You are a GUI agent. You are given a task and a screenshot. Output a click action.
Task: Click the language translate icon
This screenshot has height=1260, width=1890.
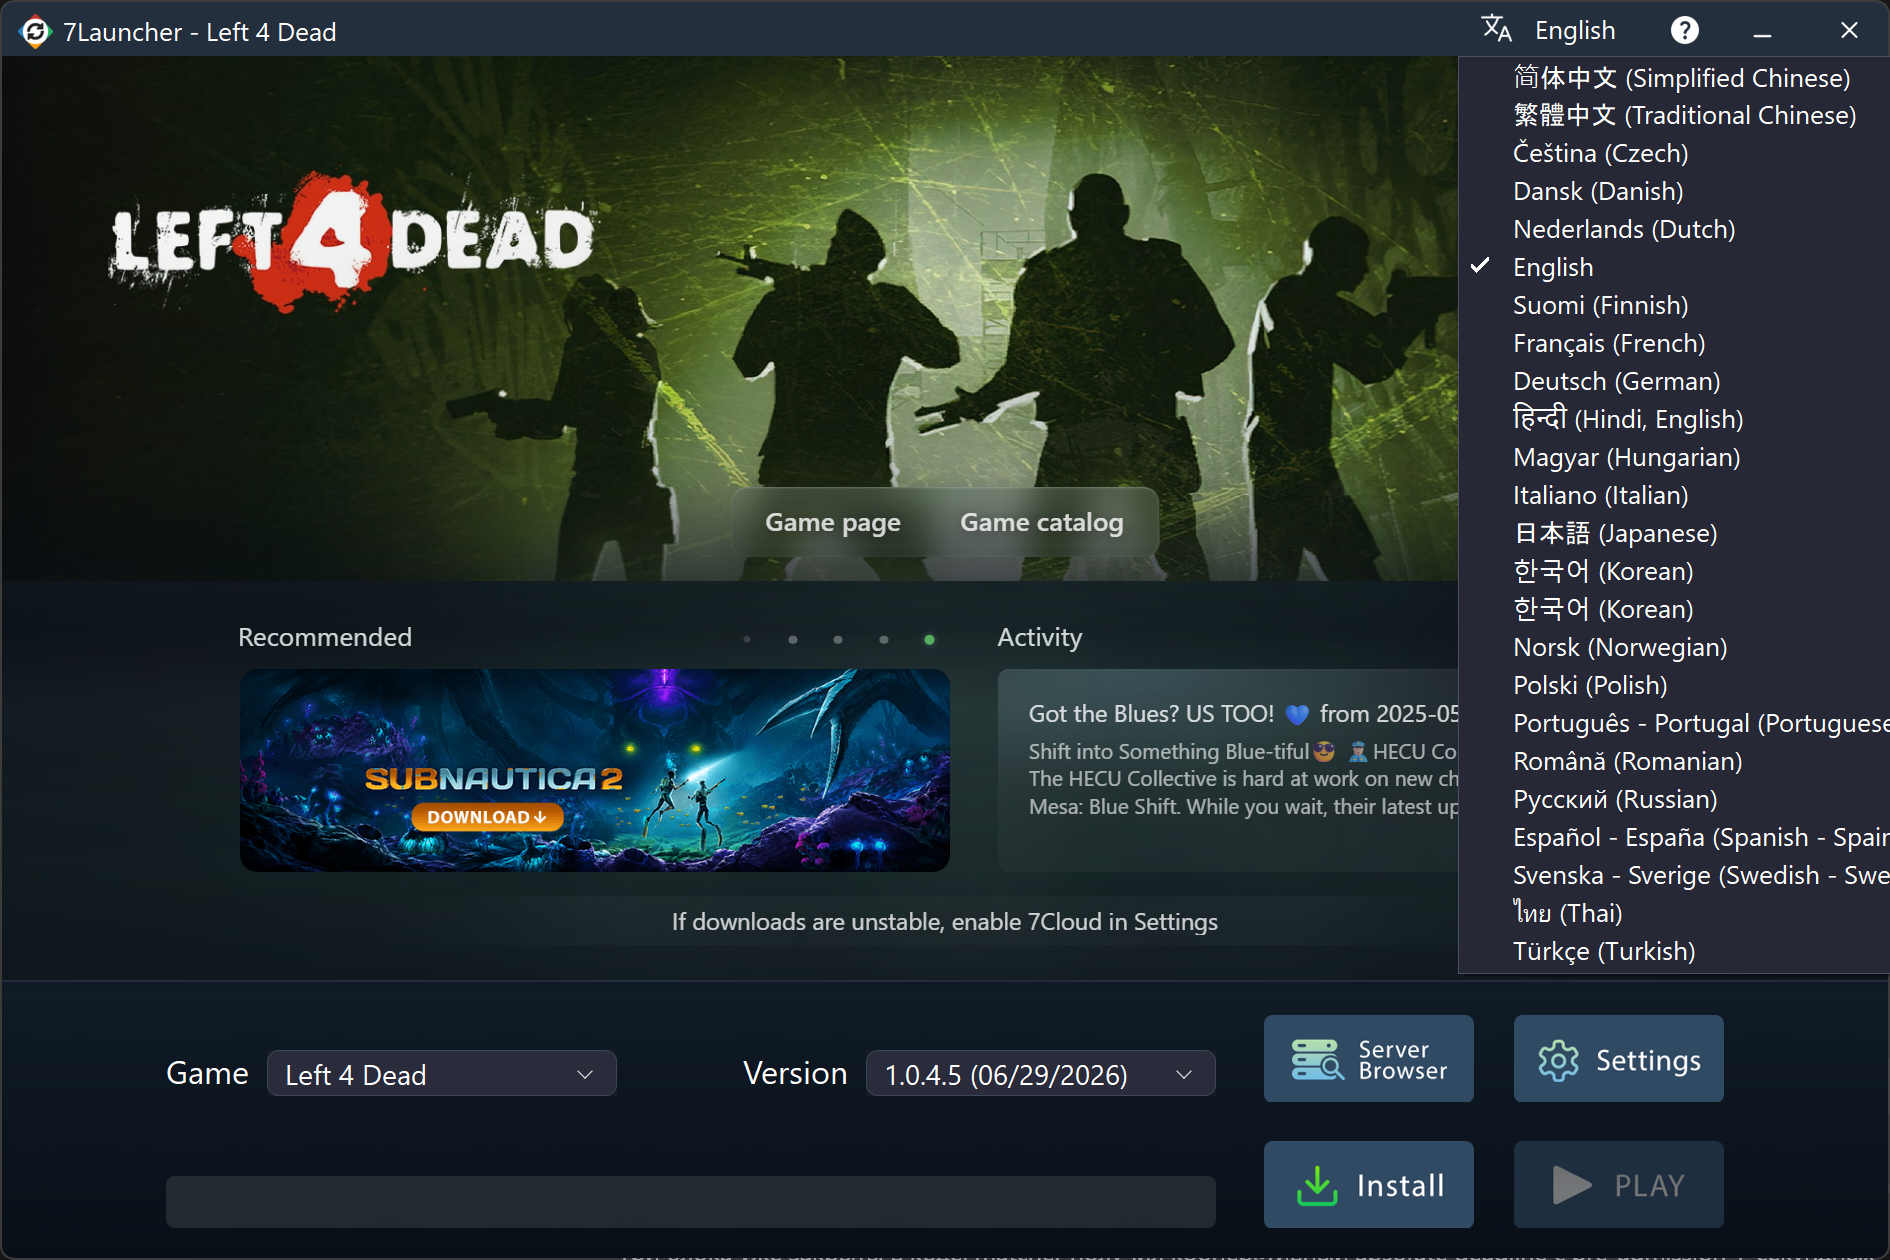coord(1496,29)
